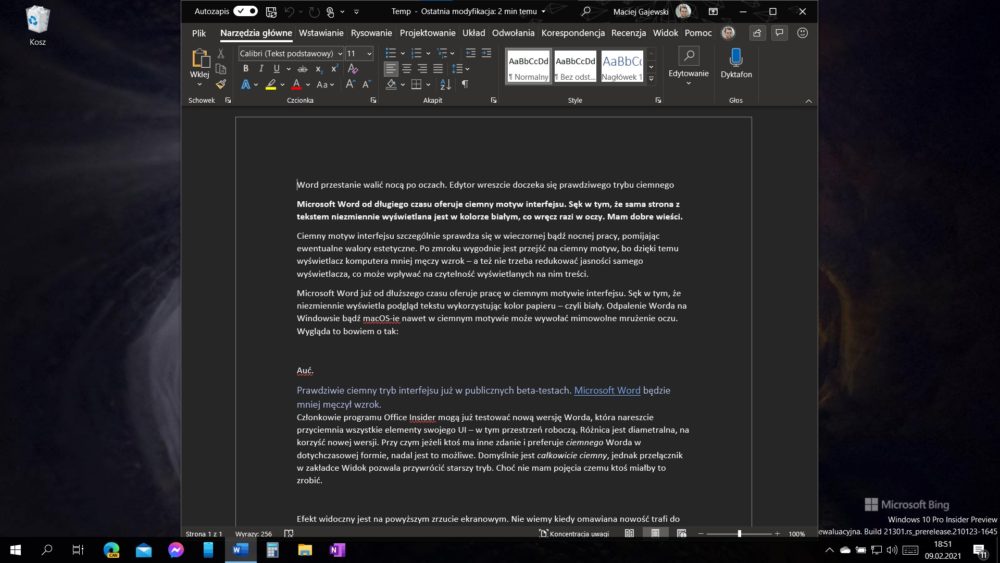Image resolution: width=1000 pixels, height=563 pixels.
Task: Select Center paragraph alignment
Action: (x=407, y=68)
